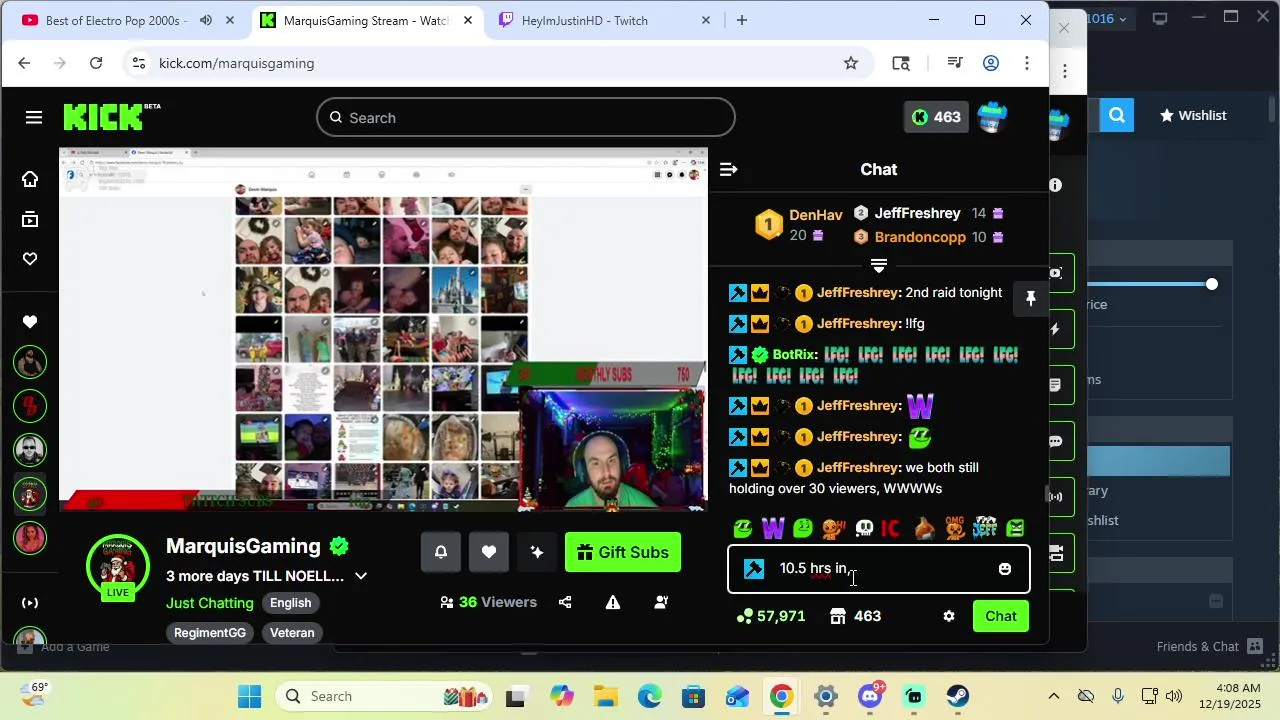Image resolution: width=1280 pixels, height=720 pixels.
Task: Focus the Kick search field
Action: click(x=526, y=118)
